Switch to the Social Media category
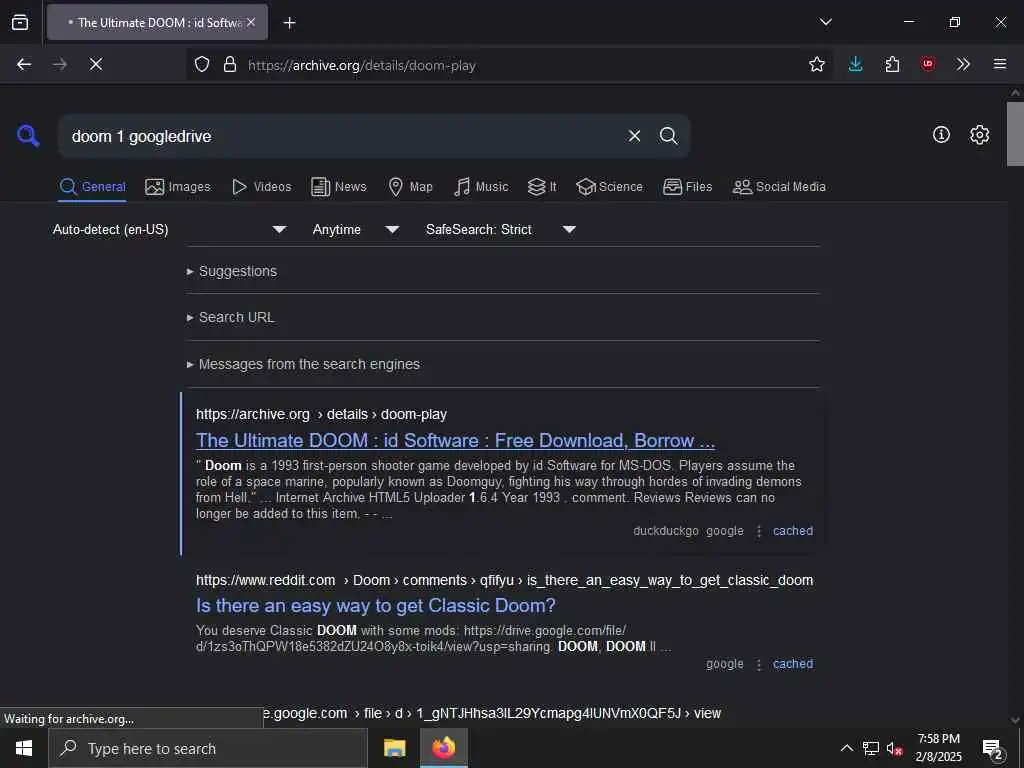This screenshot has height=768, width=1024. [779, 187]
